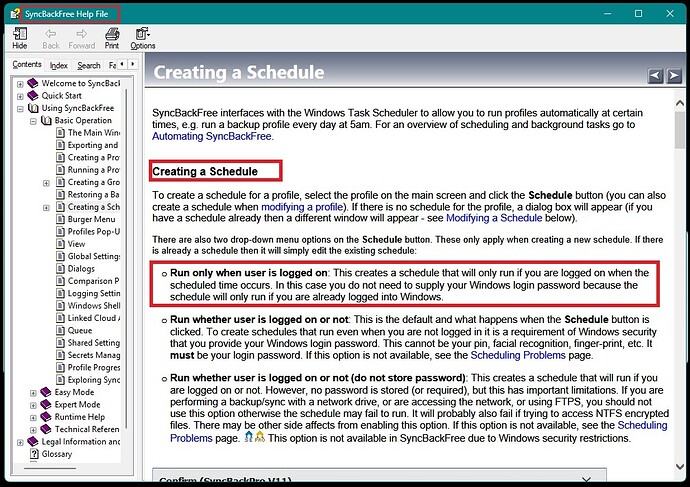The image size is (690, 487).
Task: Click the Glossary page icon in tree
Action: (33, 453)
